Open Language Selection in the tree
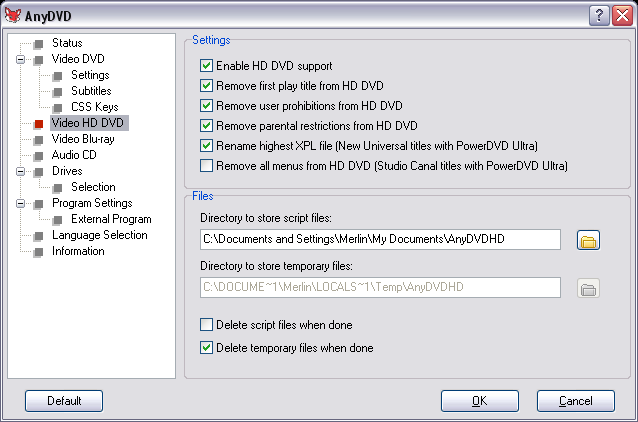The image size is (638, 422). click(x=99, y=235)
